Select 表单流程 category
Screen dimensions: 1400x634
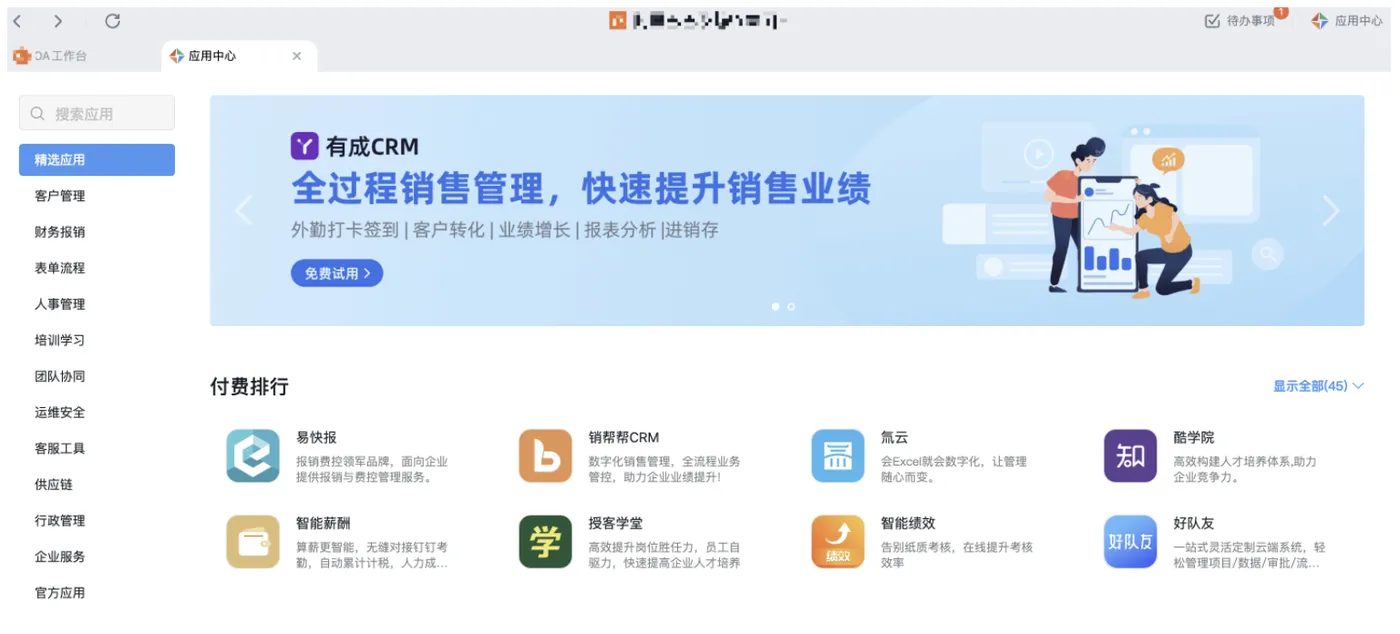click(60, 268)
